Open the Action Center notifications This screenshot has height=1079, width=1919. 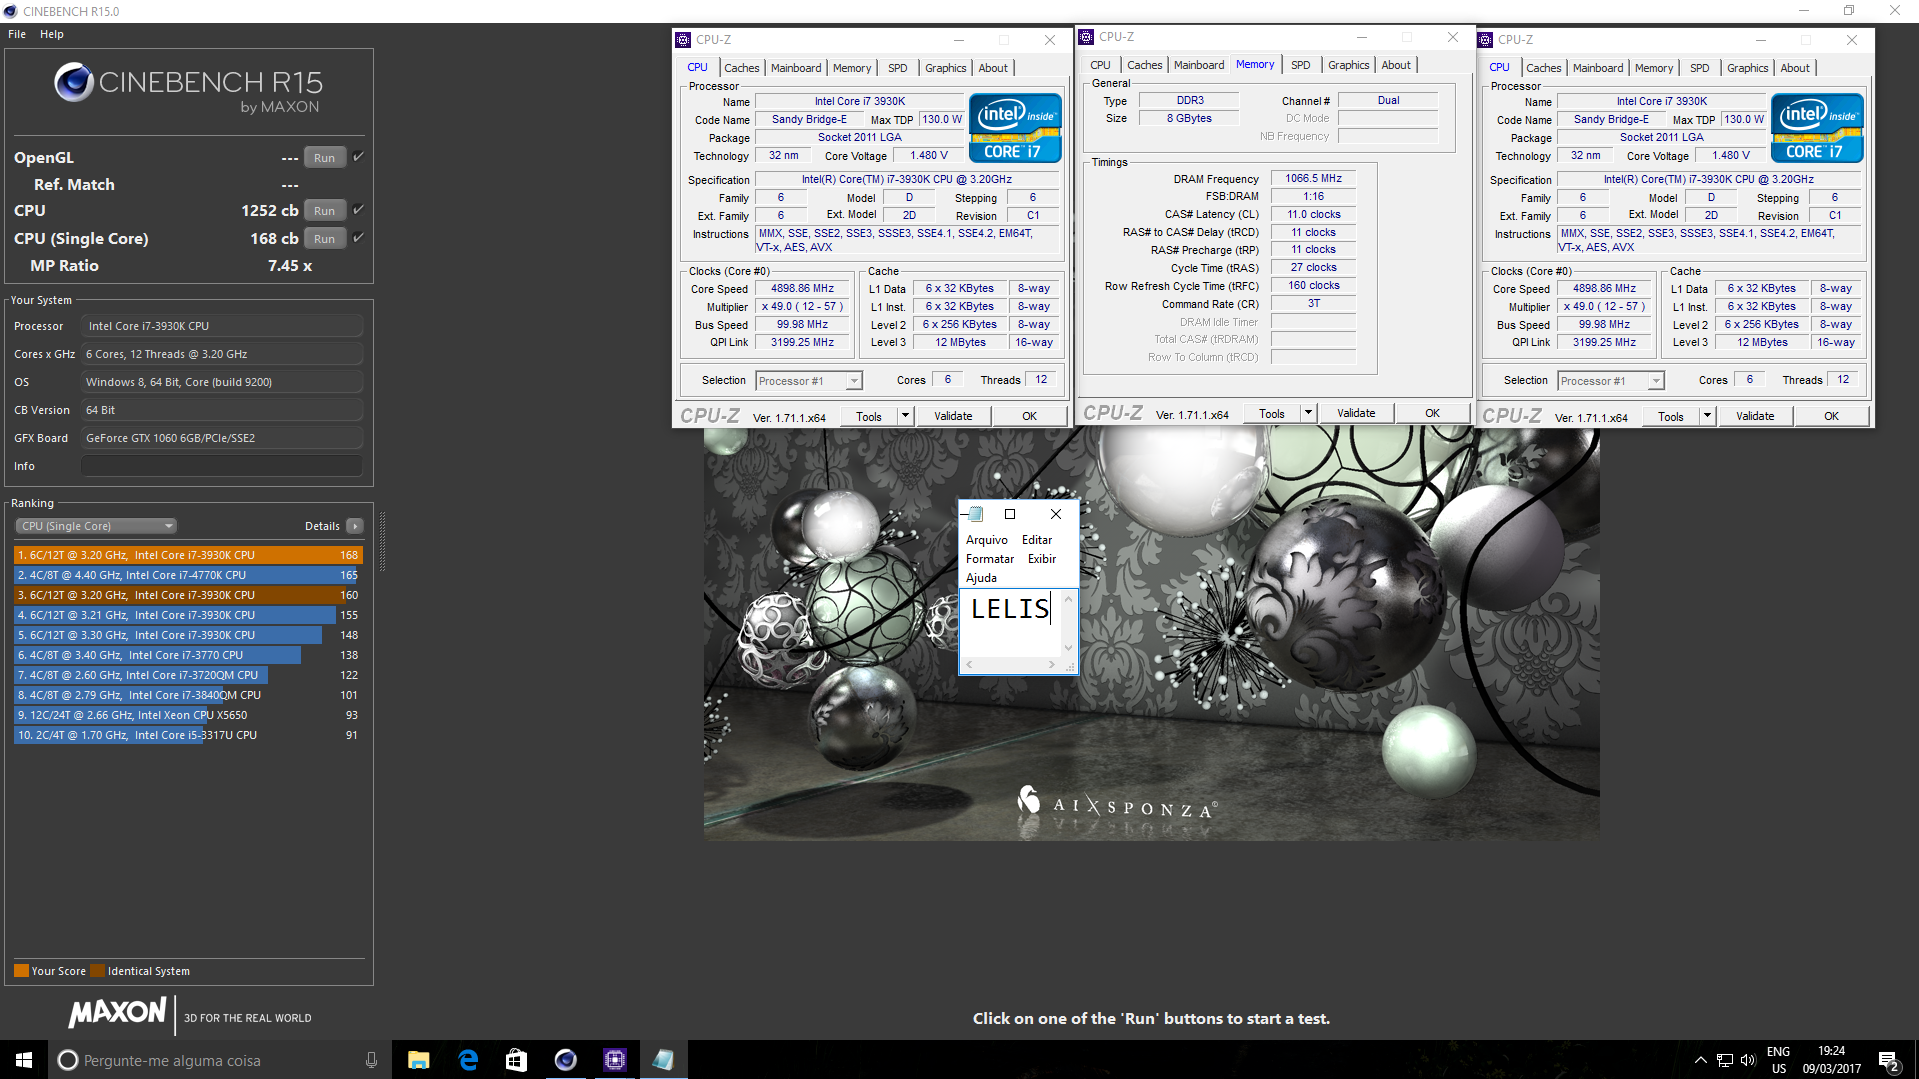[x=1888, y=1061]
